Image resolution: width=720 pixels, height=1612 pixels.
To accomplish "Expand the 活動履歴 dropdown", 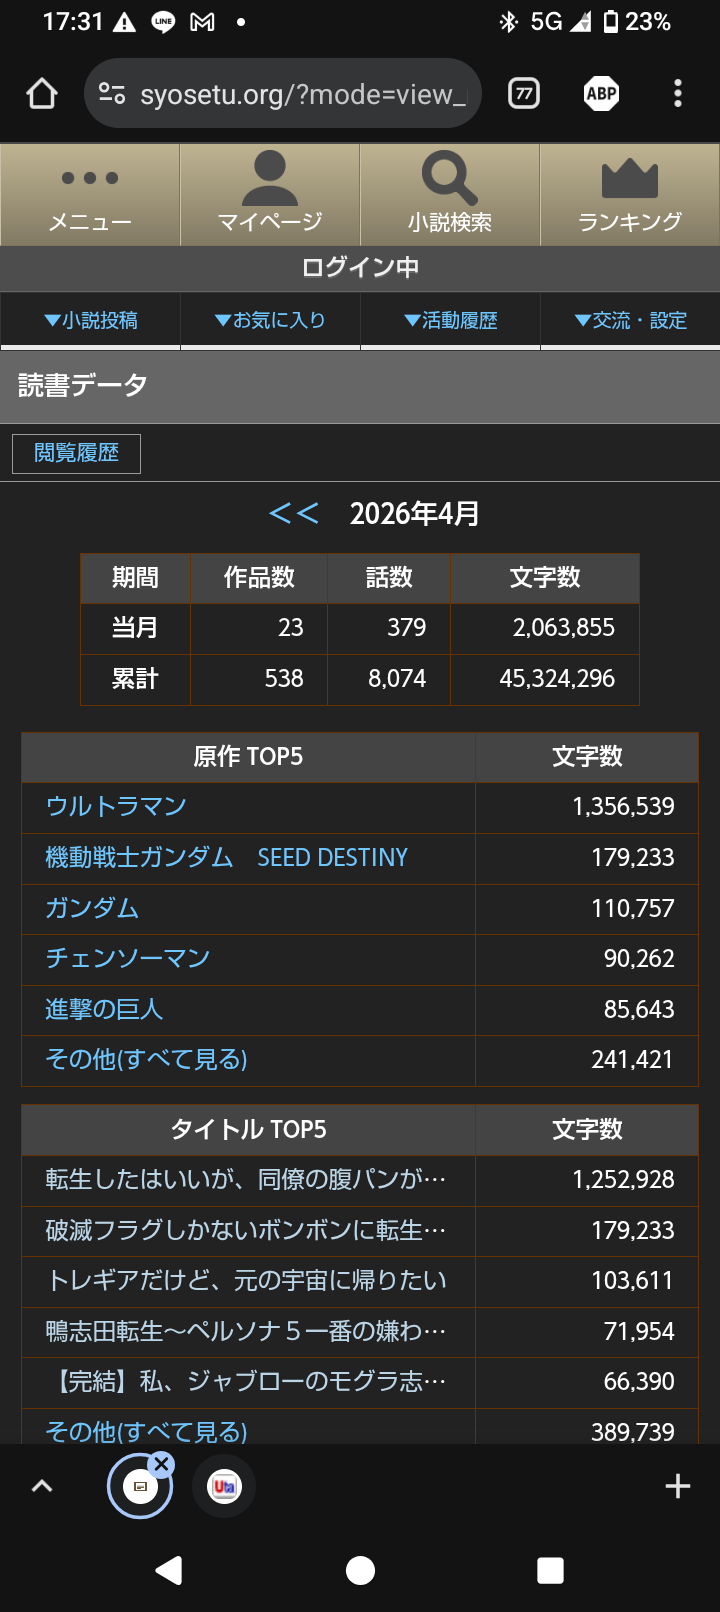I will 450,320.
